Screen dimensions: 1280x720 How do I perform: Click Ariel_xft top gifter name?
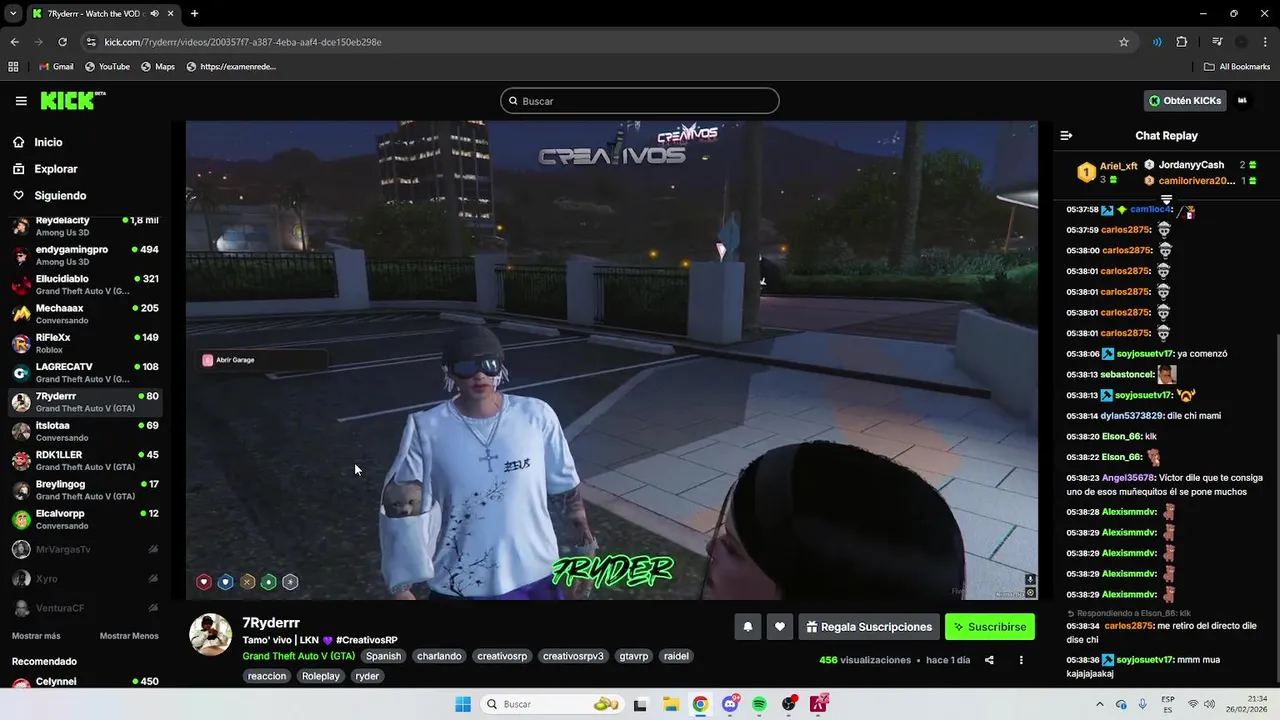point(1119,166)
